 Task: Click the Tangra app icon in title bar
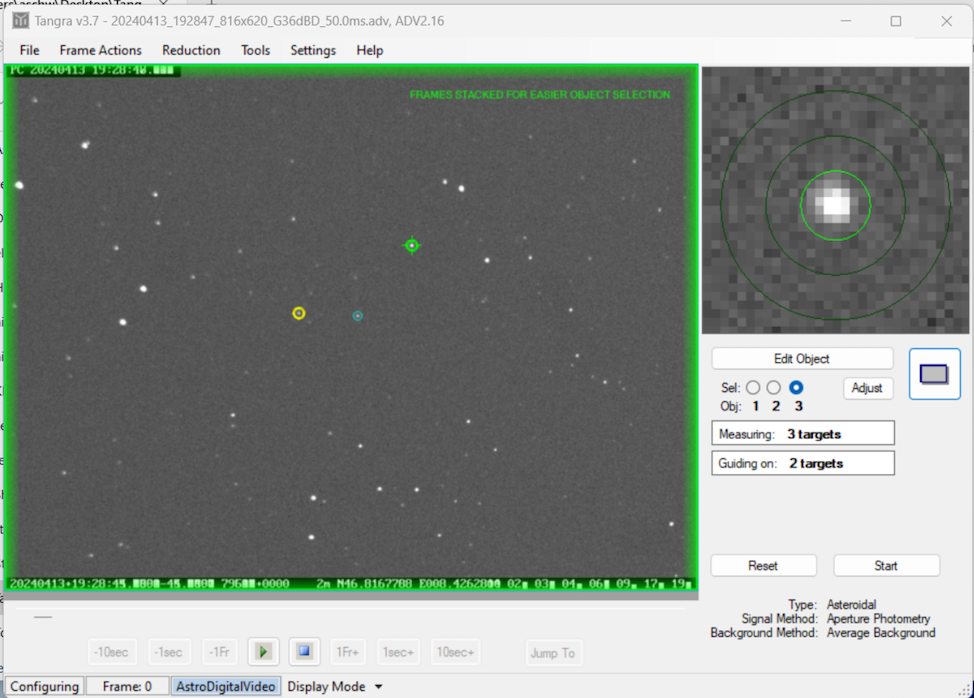point(20,21)
